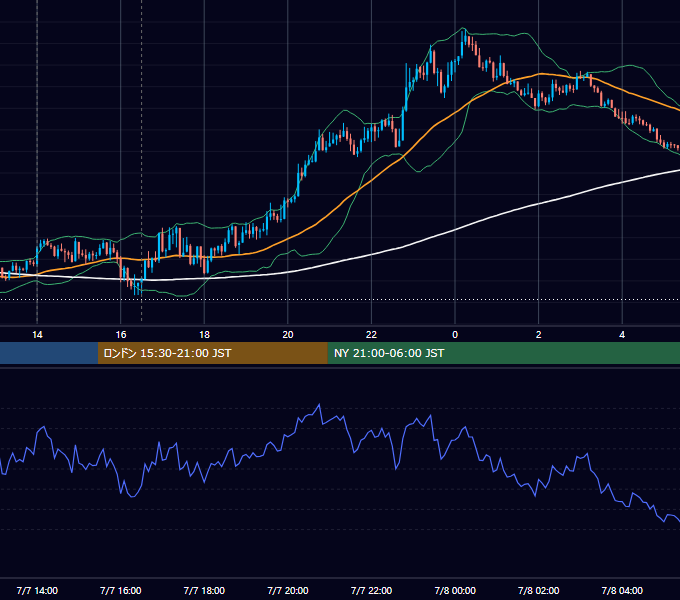Image resolution: width=680 pixels, height=600 pixels.
Task: Click the 14 hour axis label
Action: click(37, 335)
